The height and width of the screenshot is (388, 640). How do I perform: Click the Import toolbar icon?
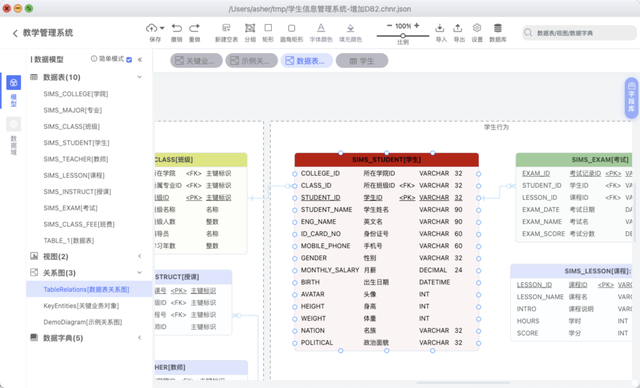click(440, 28)
